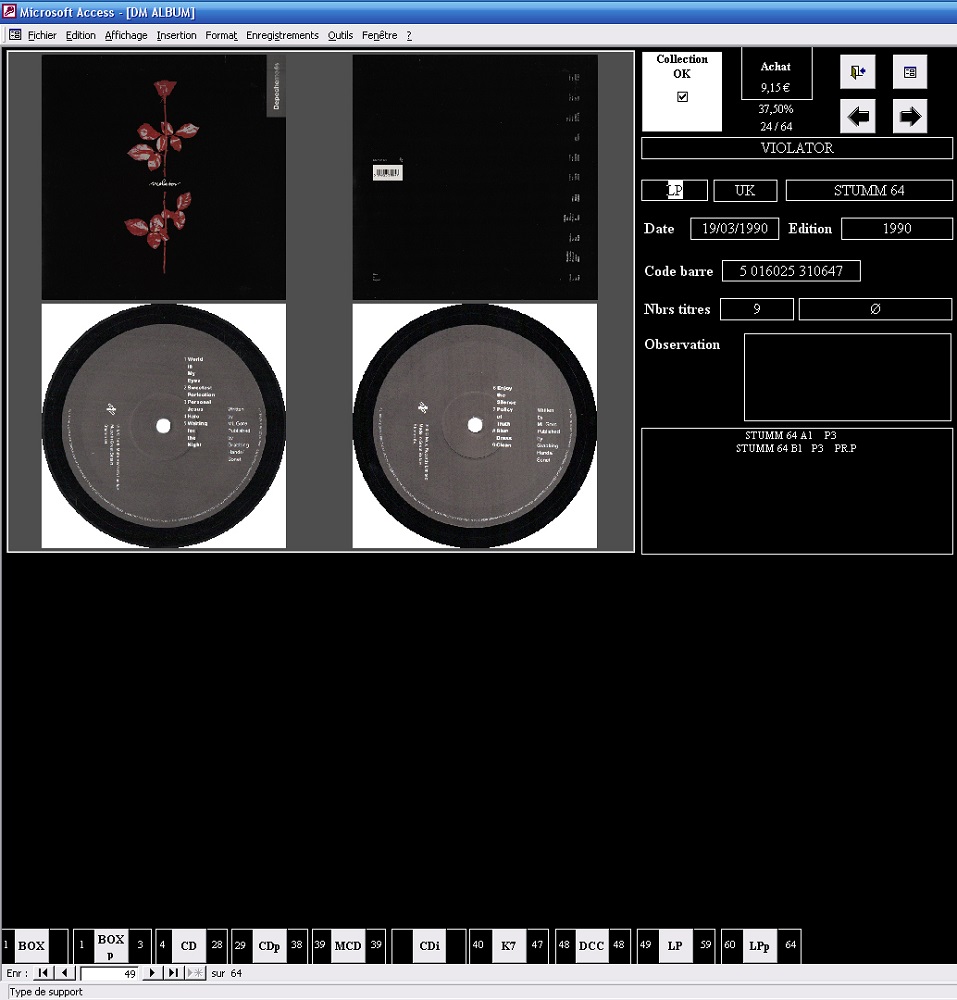
Task: Click the number 47 after K7 button
Action: click(537, 945)
